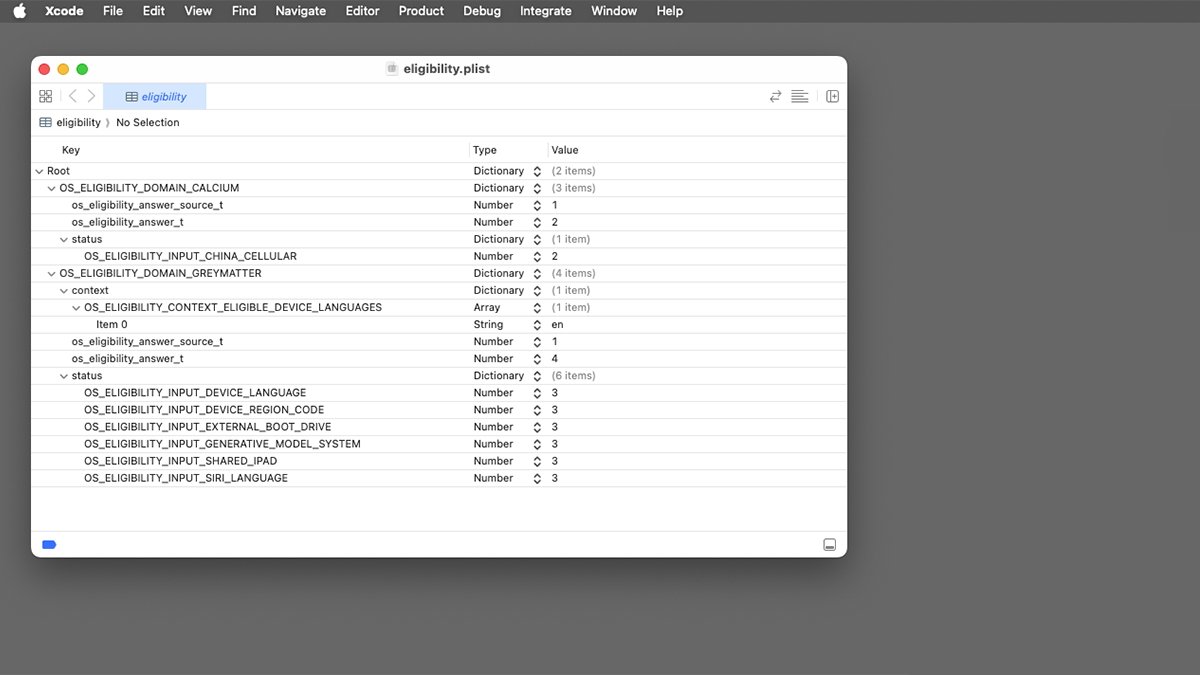Screen dimensions: 1200x675
Task: Click the (3 items) value
Action: (x=573, y=188)
